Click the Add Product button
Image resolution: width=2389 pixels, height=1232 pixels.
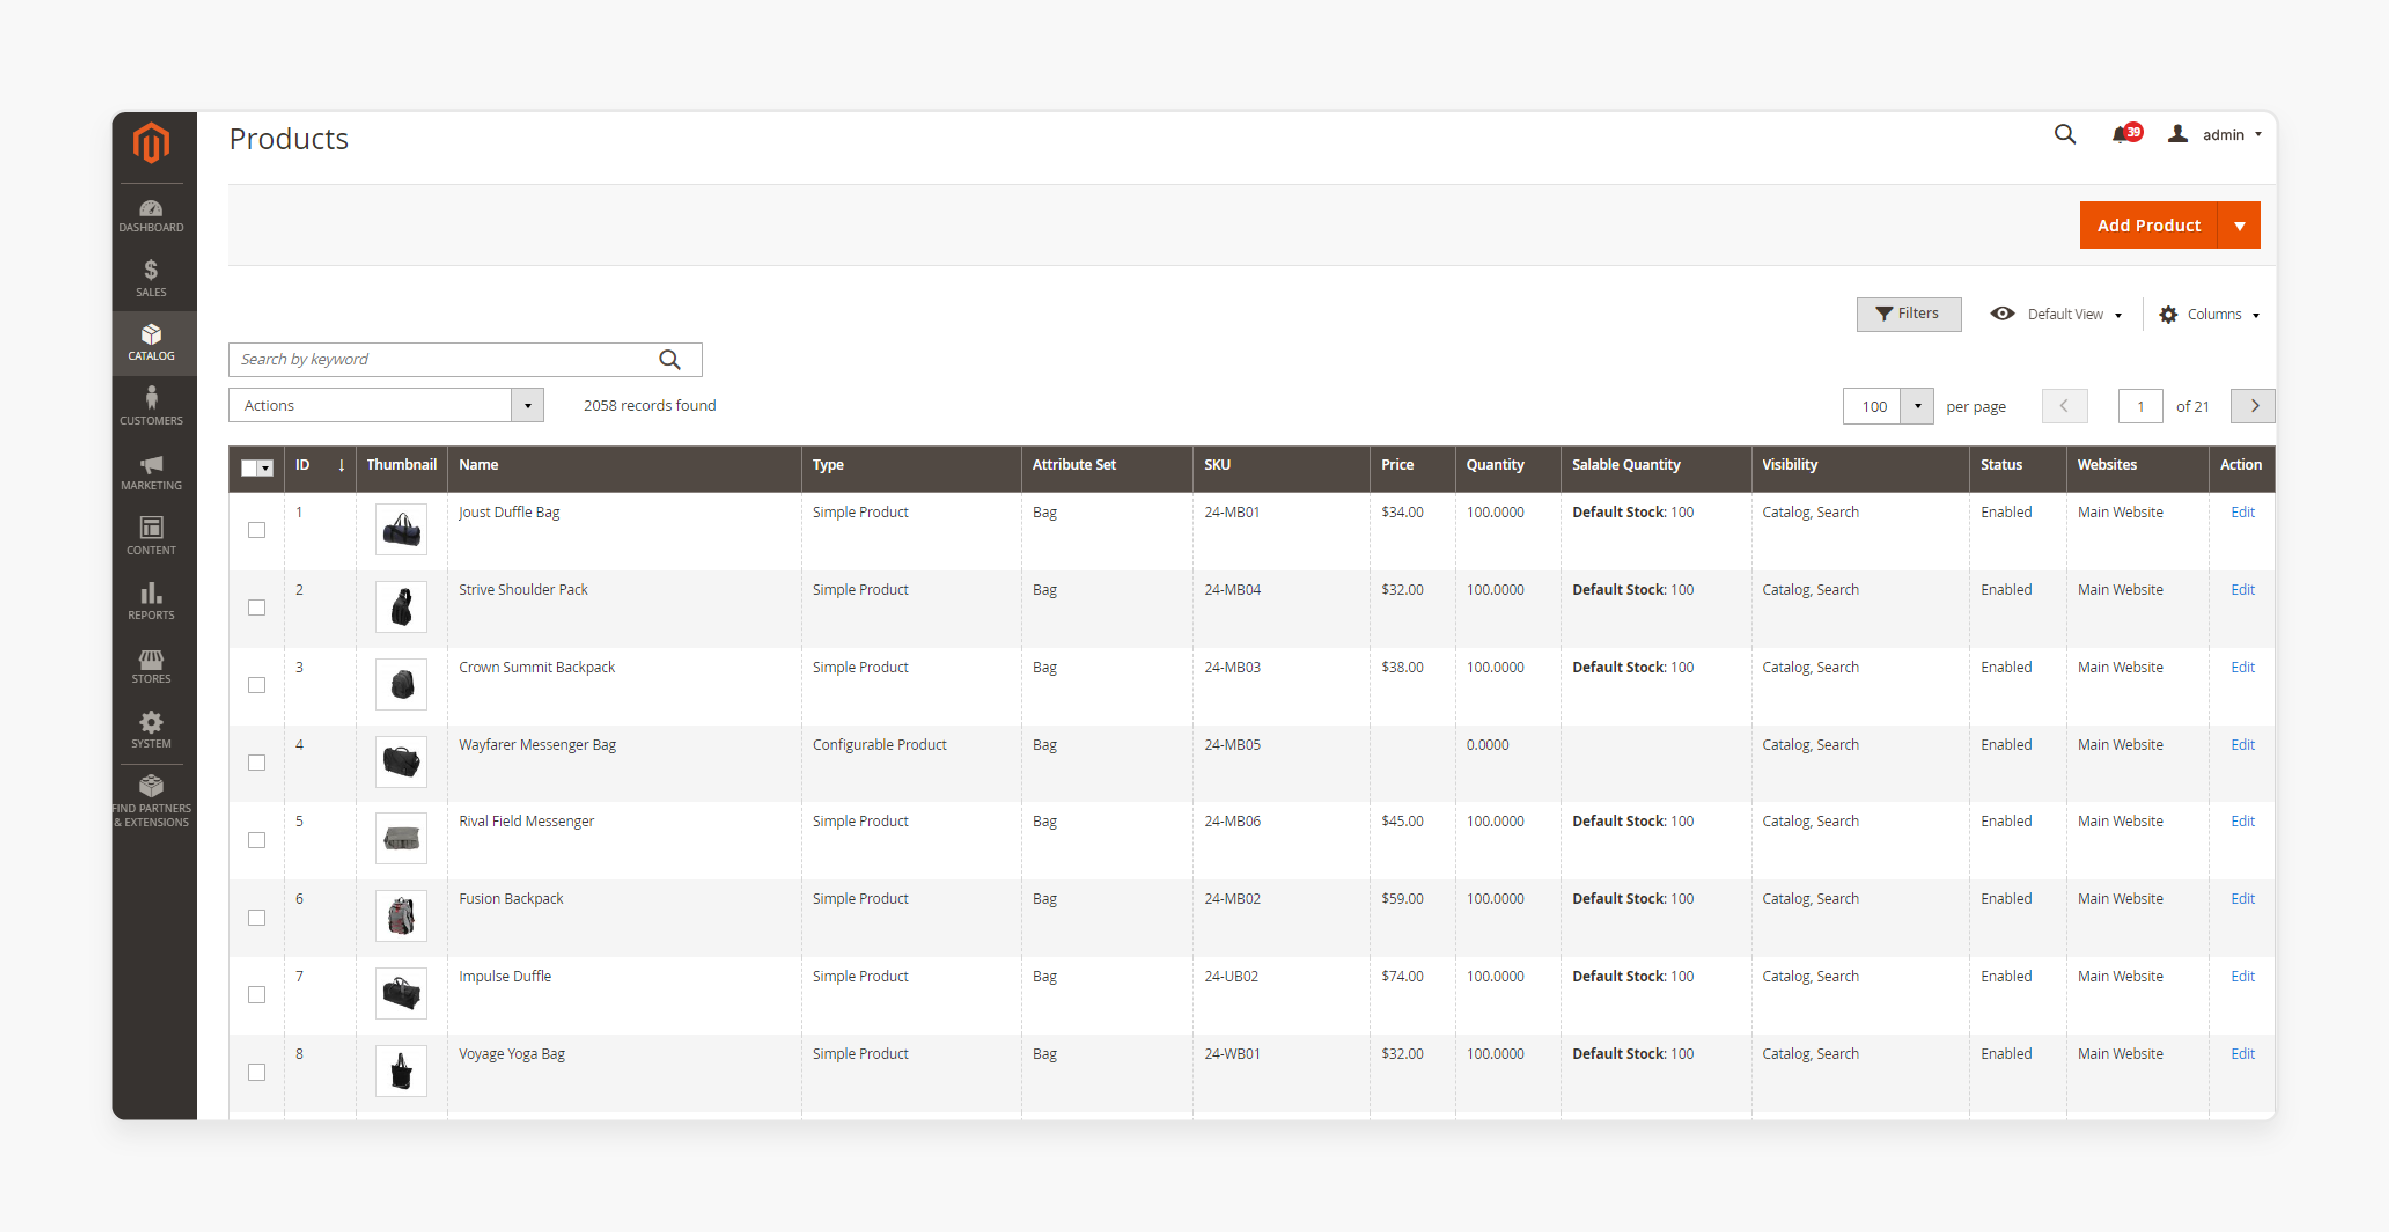point(2149,226)
